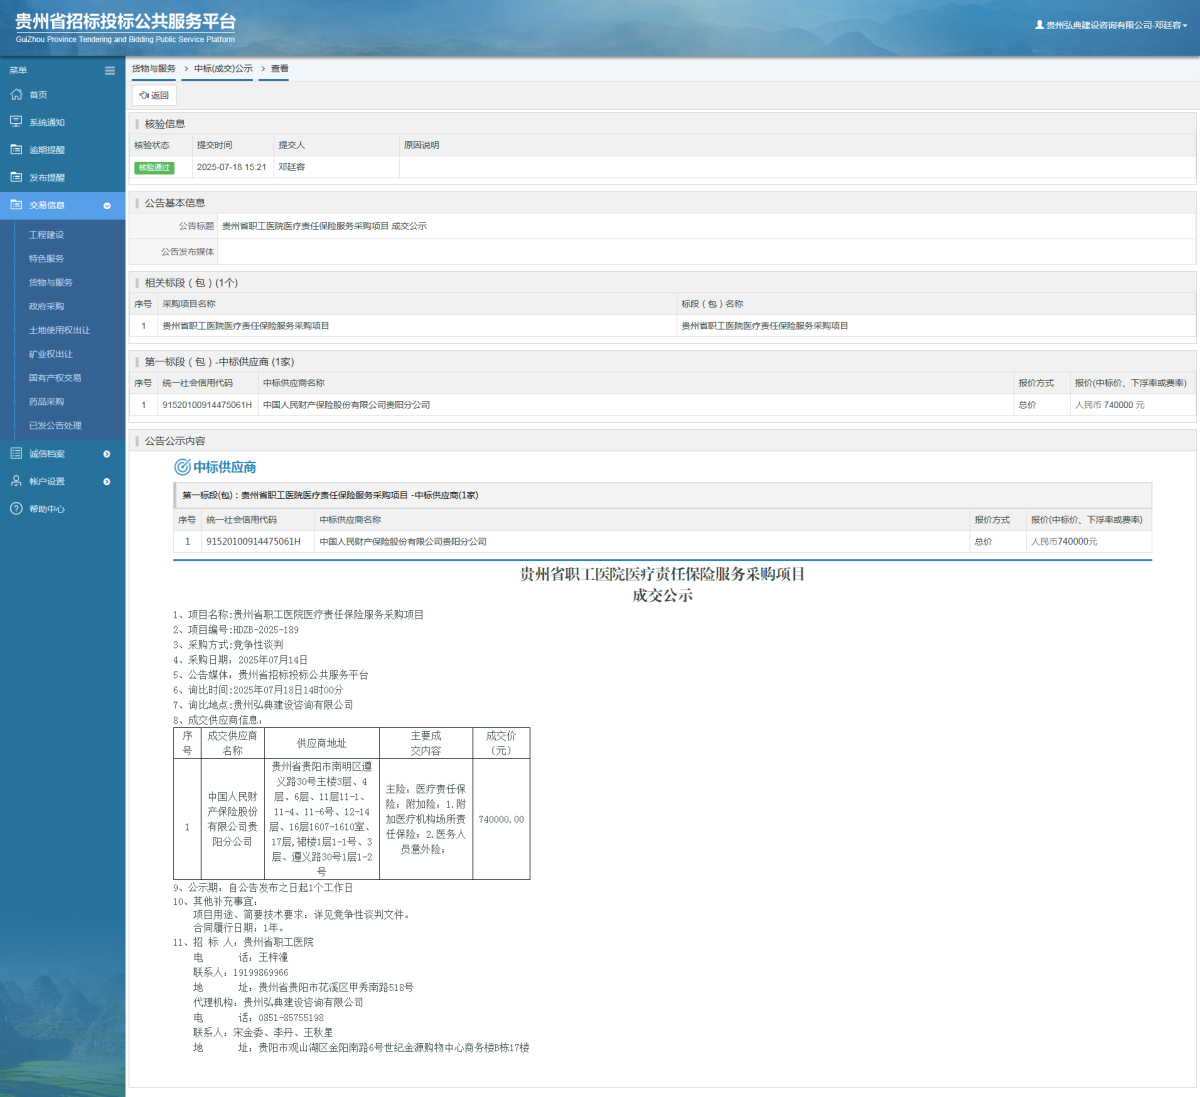Click the 货物与服务 breadcrumb link
The height and width of the screenshot is (1097, 1200).
point(154,69)
